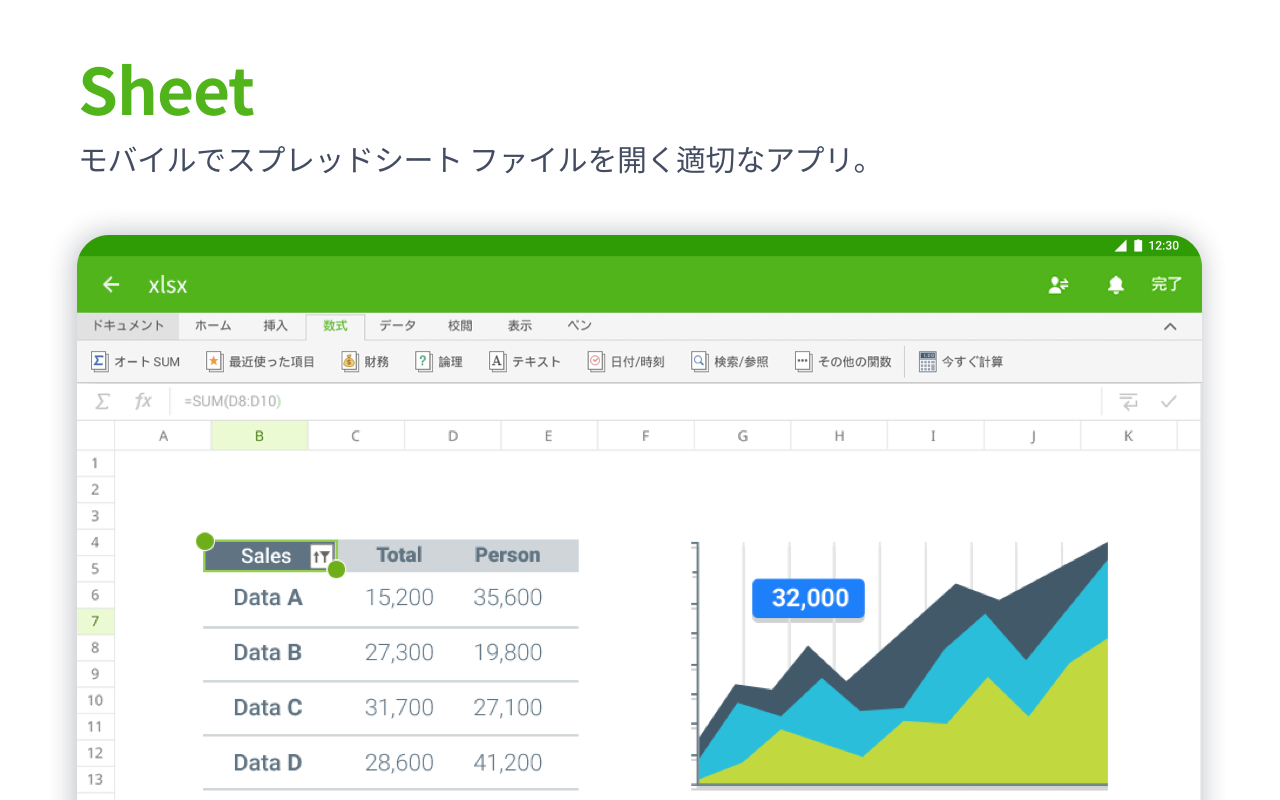This screenshot has height=800, width=1280.
Task: Select column K header
Action: 1129,436
